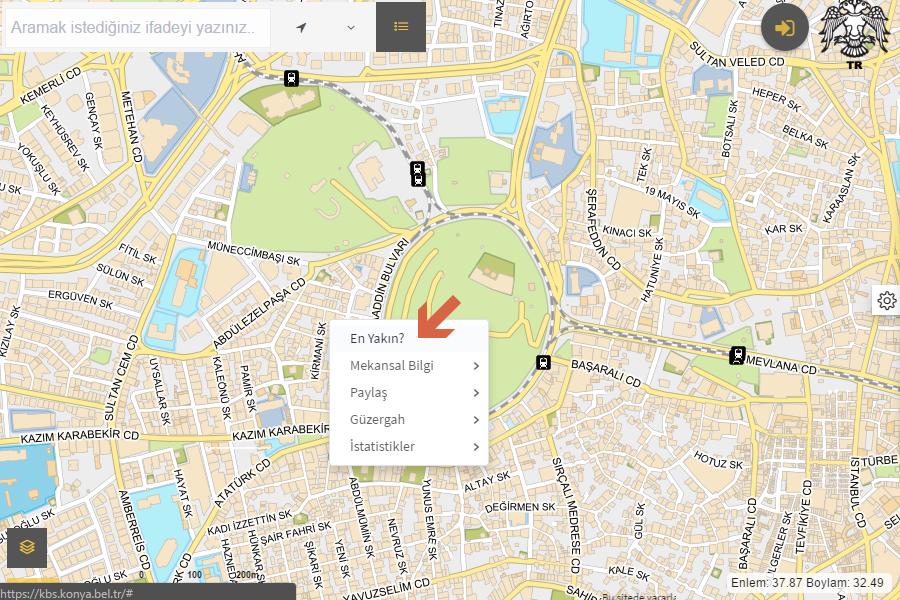The image size is (900, 600).
Task: Select Paylaş in the context menu
Action: pos(369,393)
